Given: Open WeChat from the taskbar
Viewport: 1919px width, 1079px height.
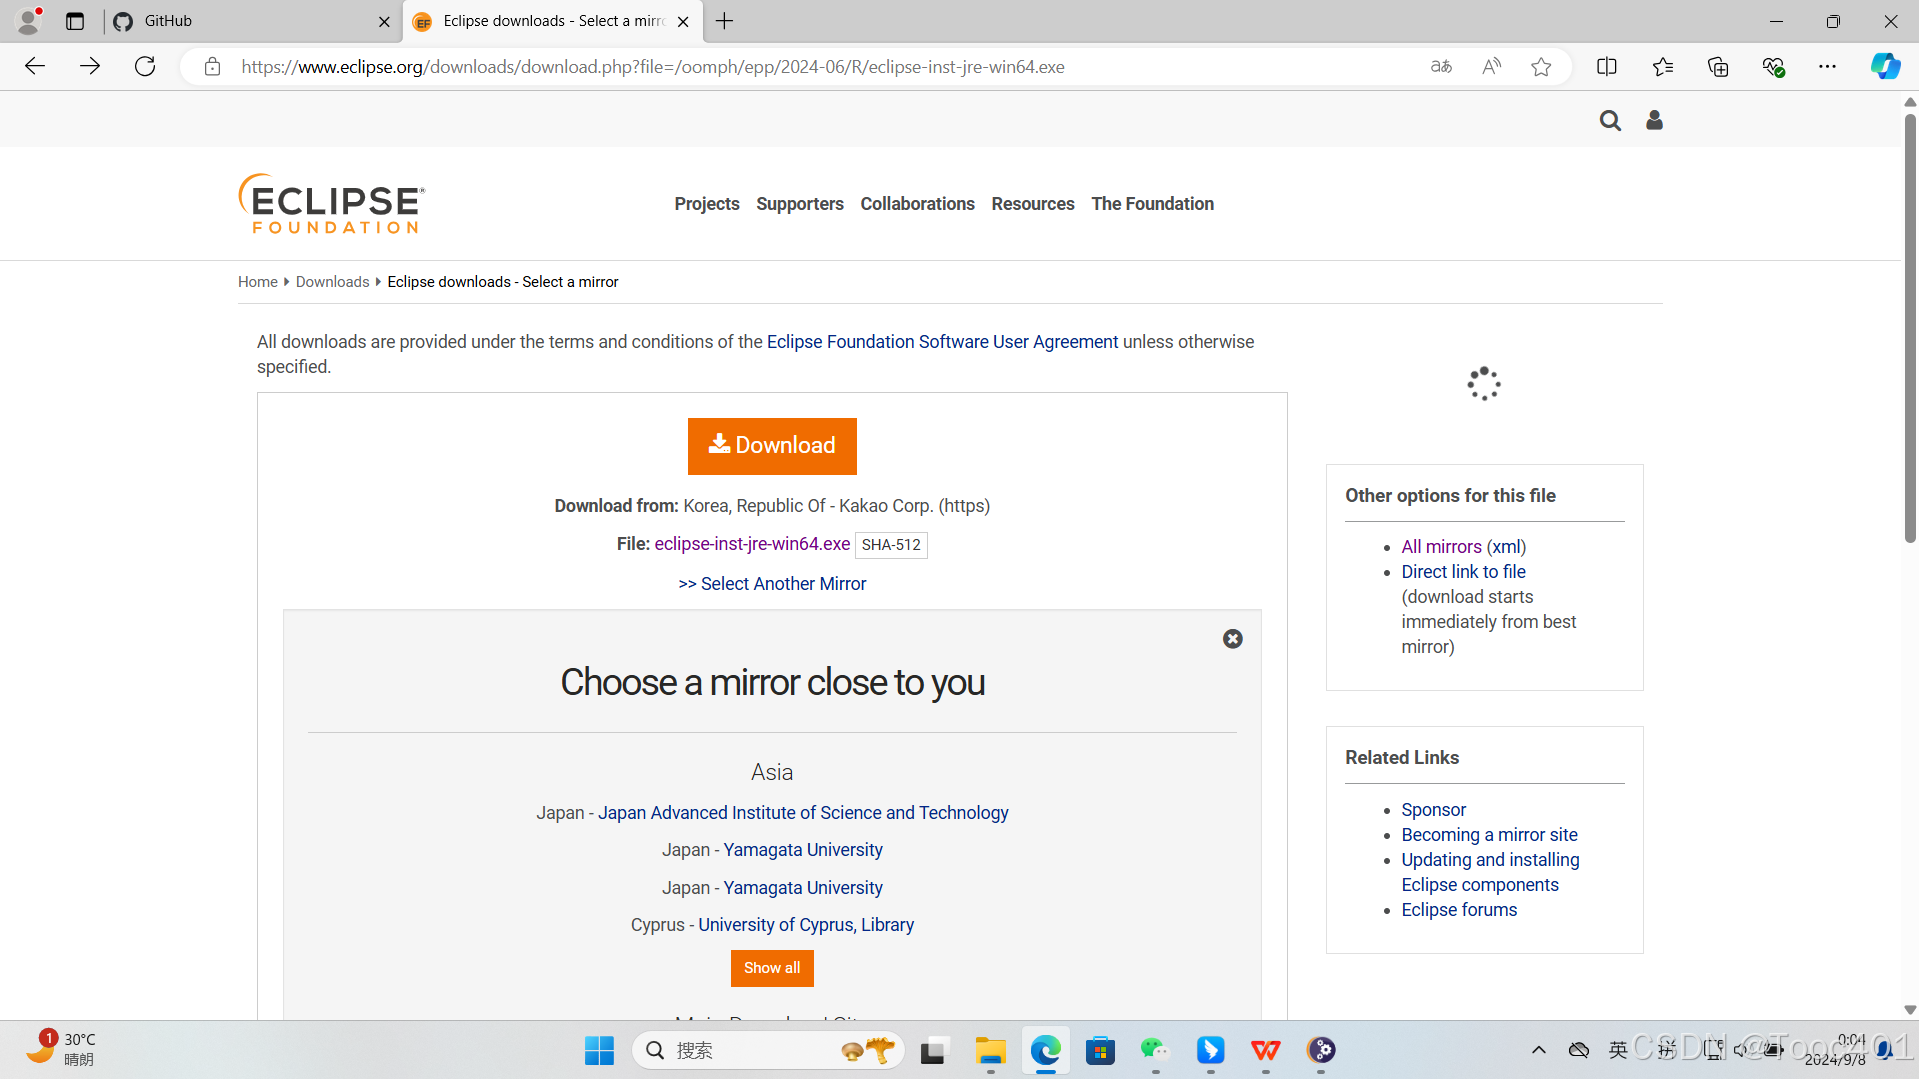Looking at the screenshot, I should 1155,1050.
